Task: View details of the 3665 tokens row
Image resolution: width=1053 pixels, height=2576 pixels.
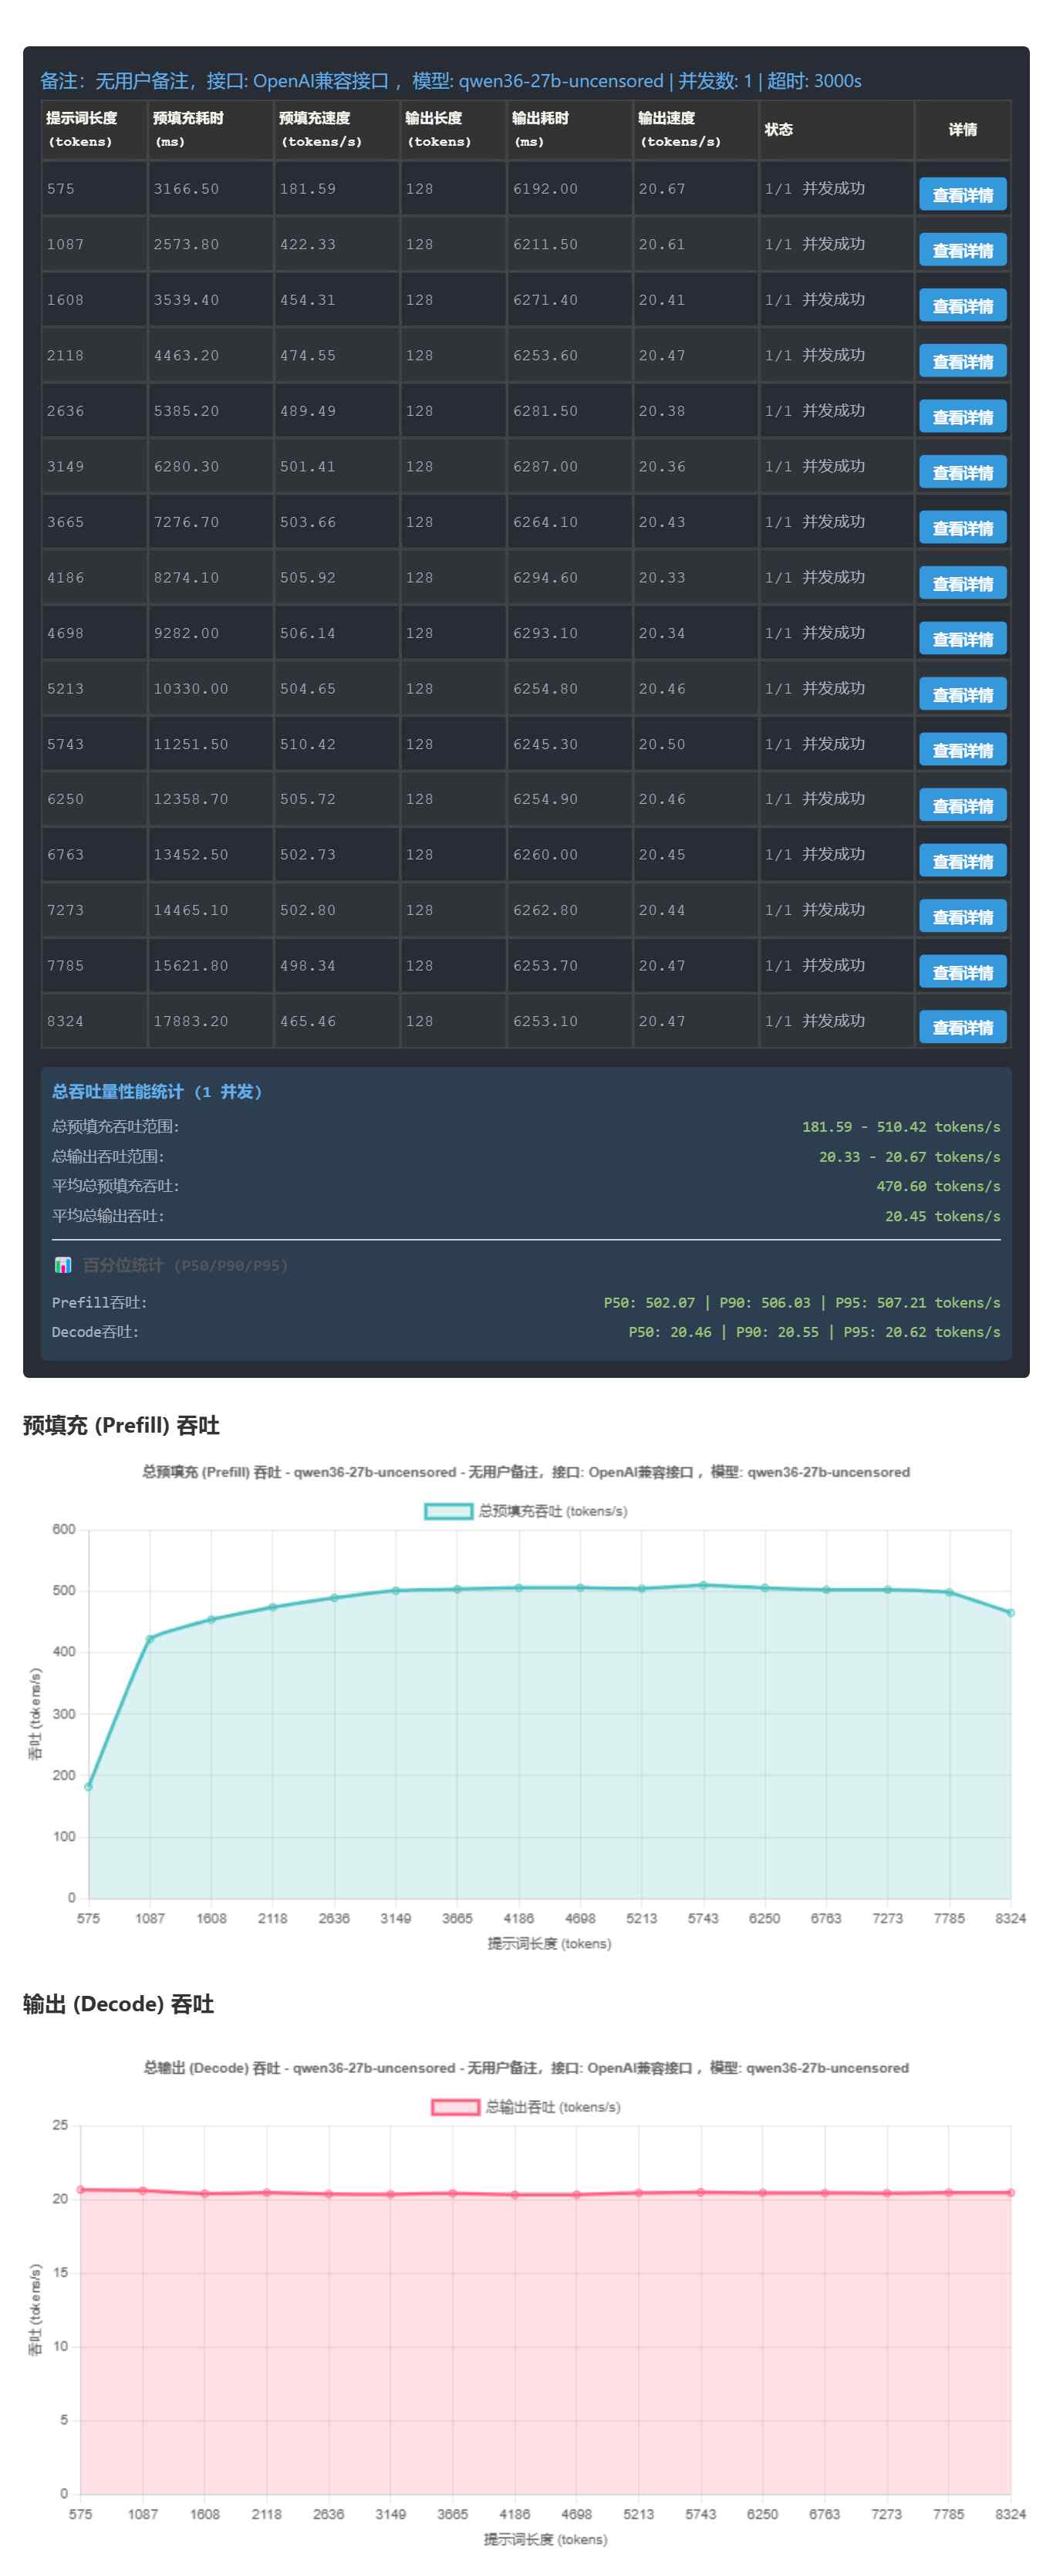Action: pos(962,528)
